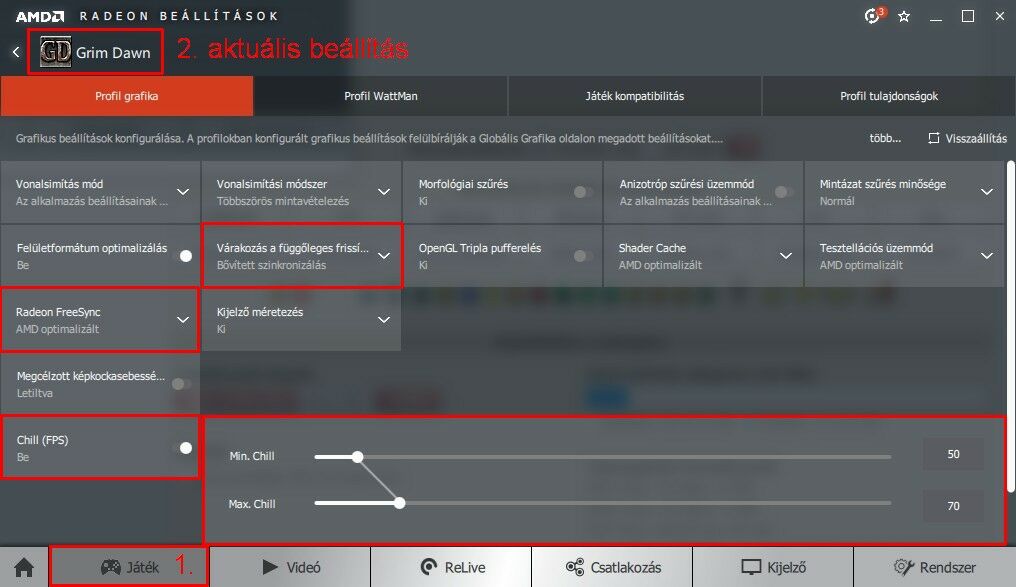Toggle Anizotróp szűrési üzemmód switch
Screen dimensions: 1016x587
coord(784,192)
